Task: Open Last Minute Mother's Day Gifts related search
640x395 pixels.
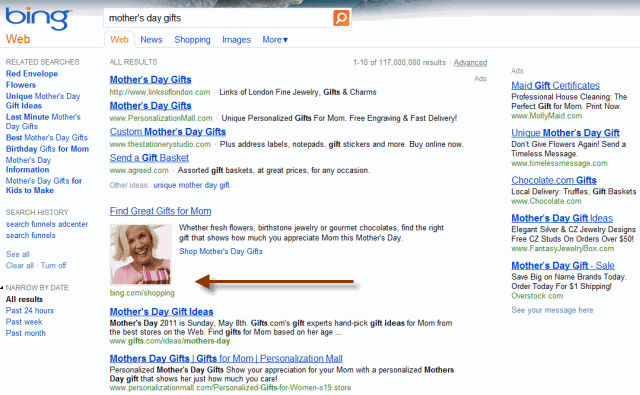Action: pos(43,122)
